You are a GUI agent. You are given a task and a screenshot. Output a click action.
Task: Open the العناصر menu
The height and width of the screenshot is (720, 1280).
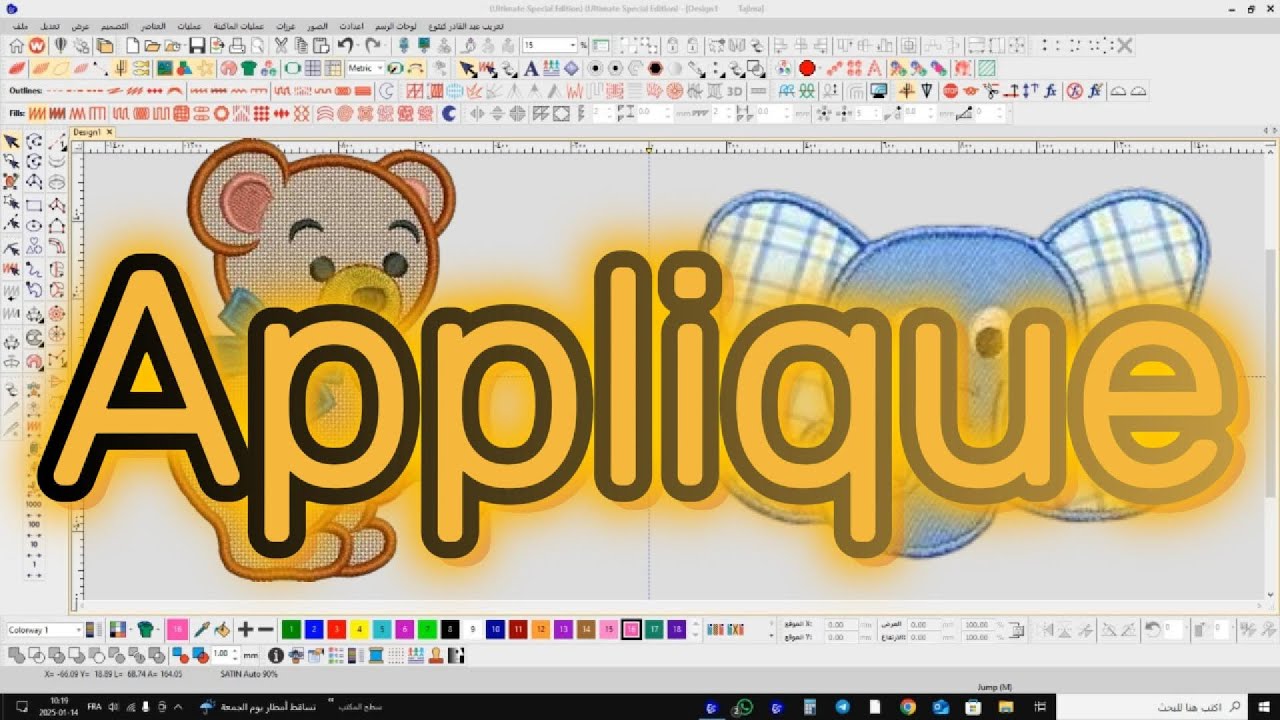153,25
